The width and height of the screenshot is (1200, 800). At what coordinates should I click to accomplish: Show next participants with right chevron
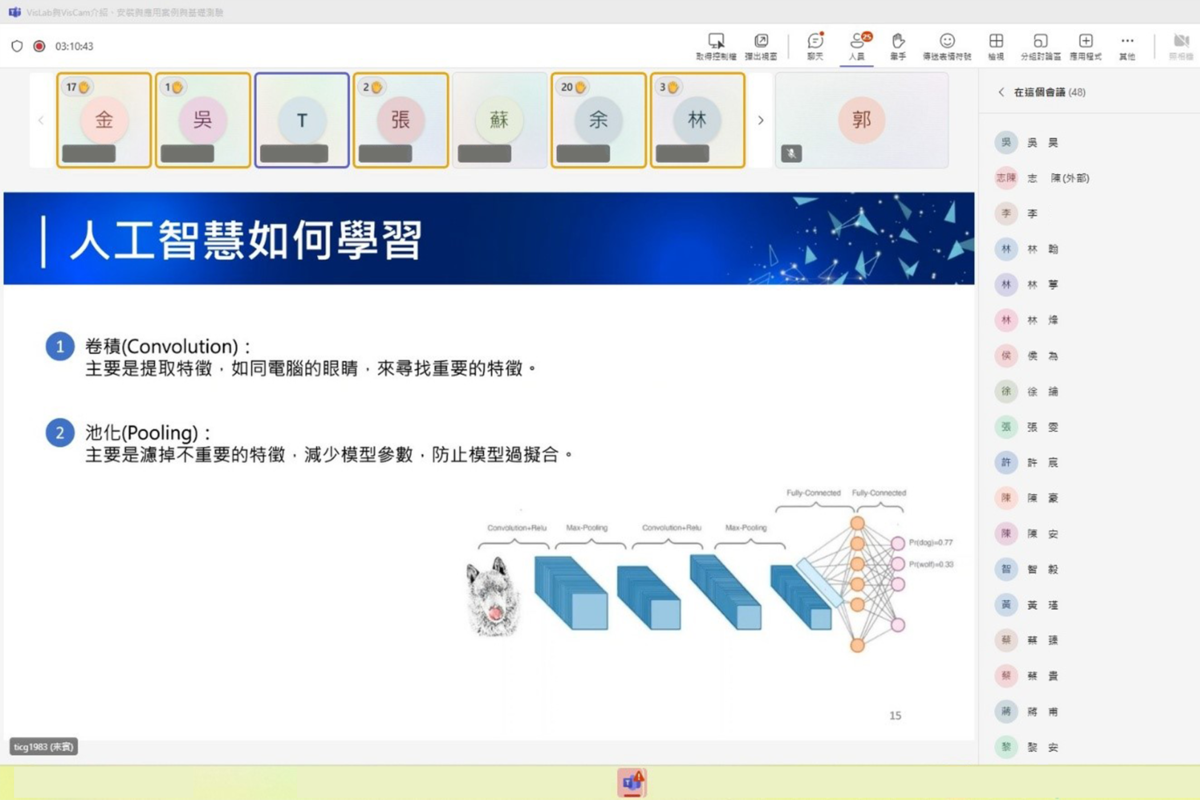tap(760, 120)
